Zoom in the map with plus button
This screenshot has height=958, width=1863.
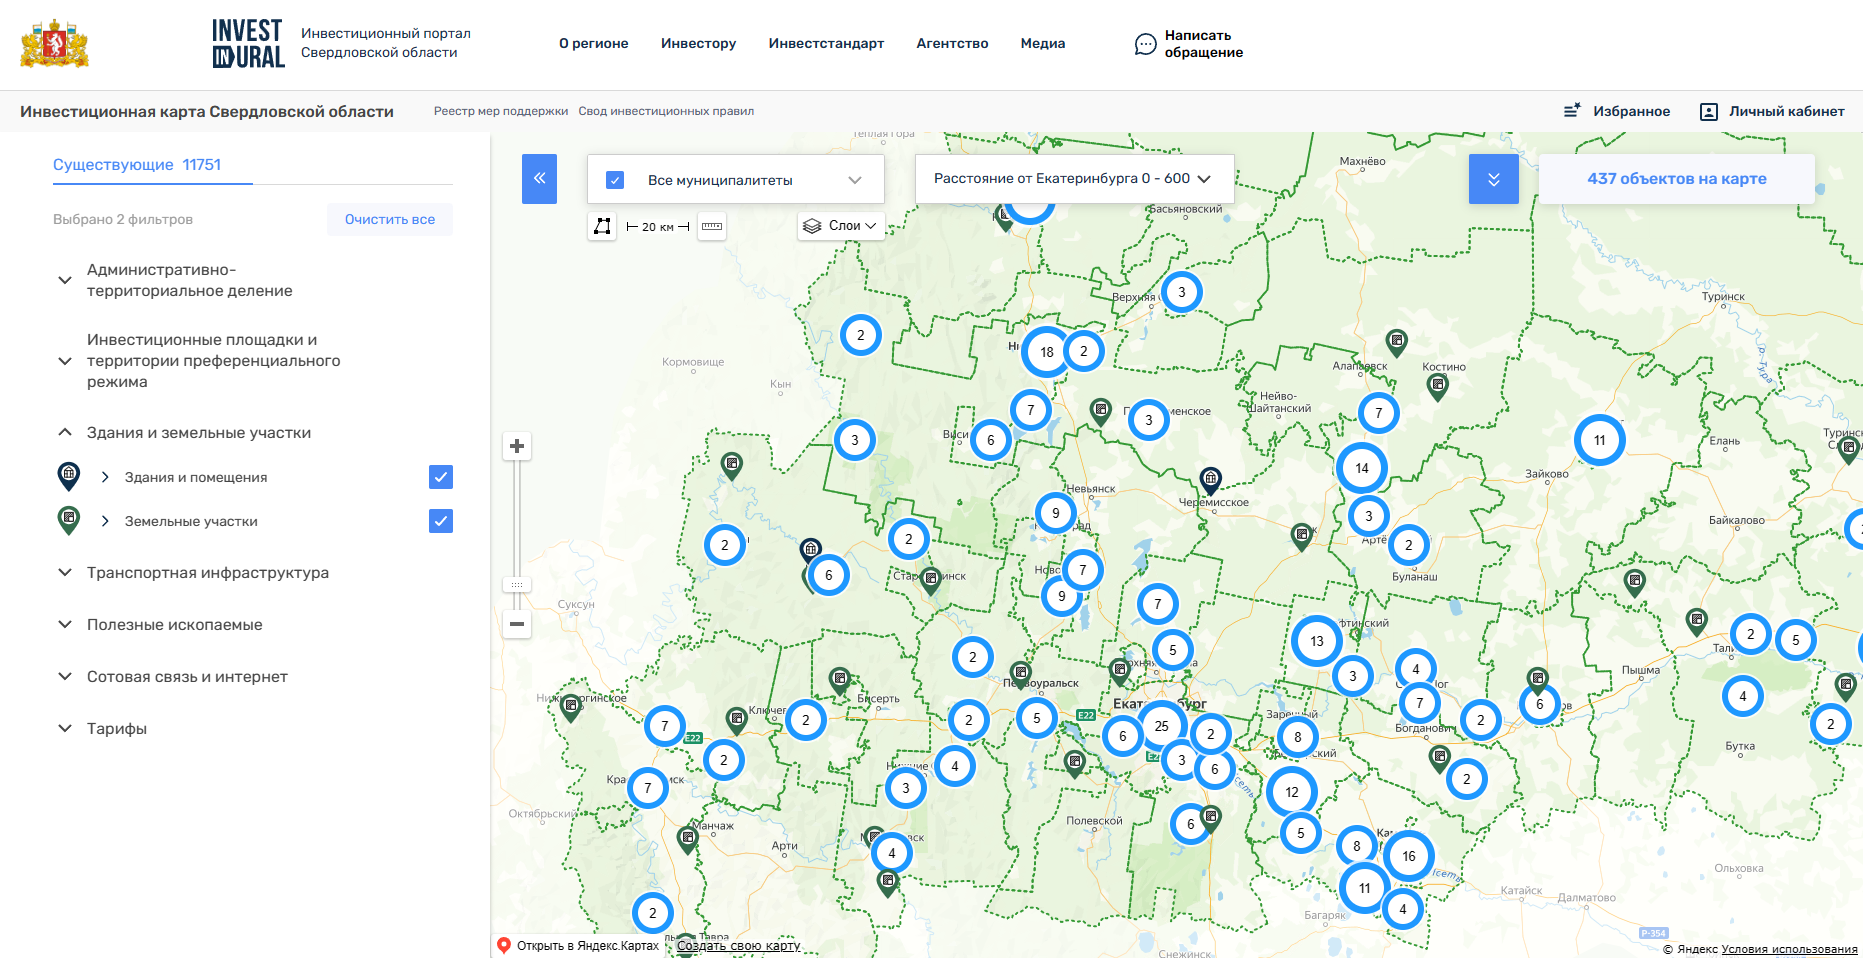[517, 446]
